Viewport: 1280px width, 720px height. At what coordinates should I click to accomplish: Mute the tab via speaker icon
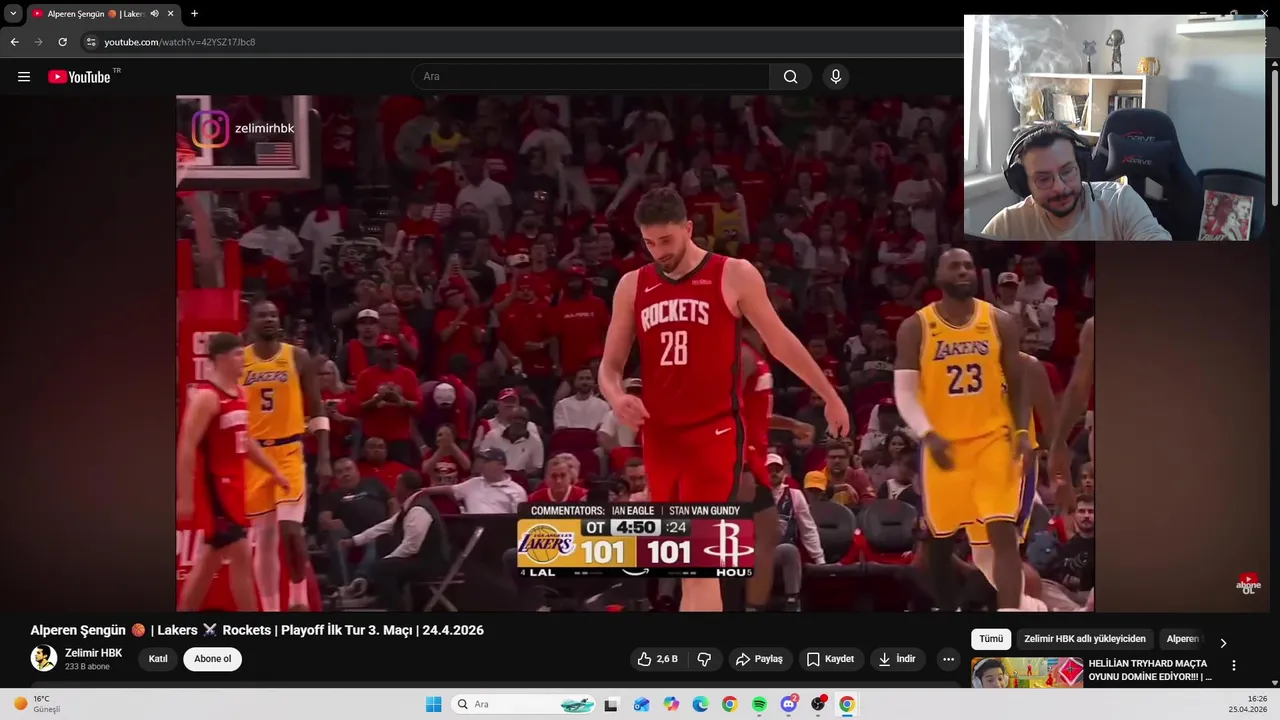154,14
